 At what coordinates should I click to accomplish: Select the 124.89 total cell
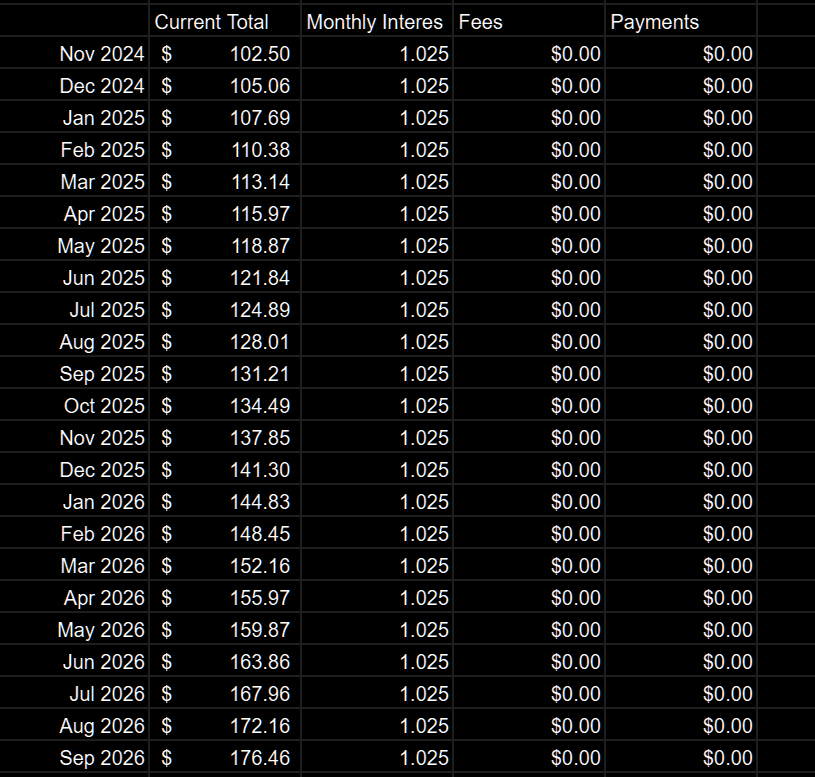point(225,310)
